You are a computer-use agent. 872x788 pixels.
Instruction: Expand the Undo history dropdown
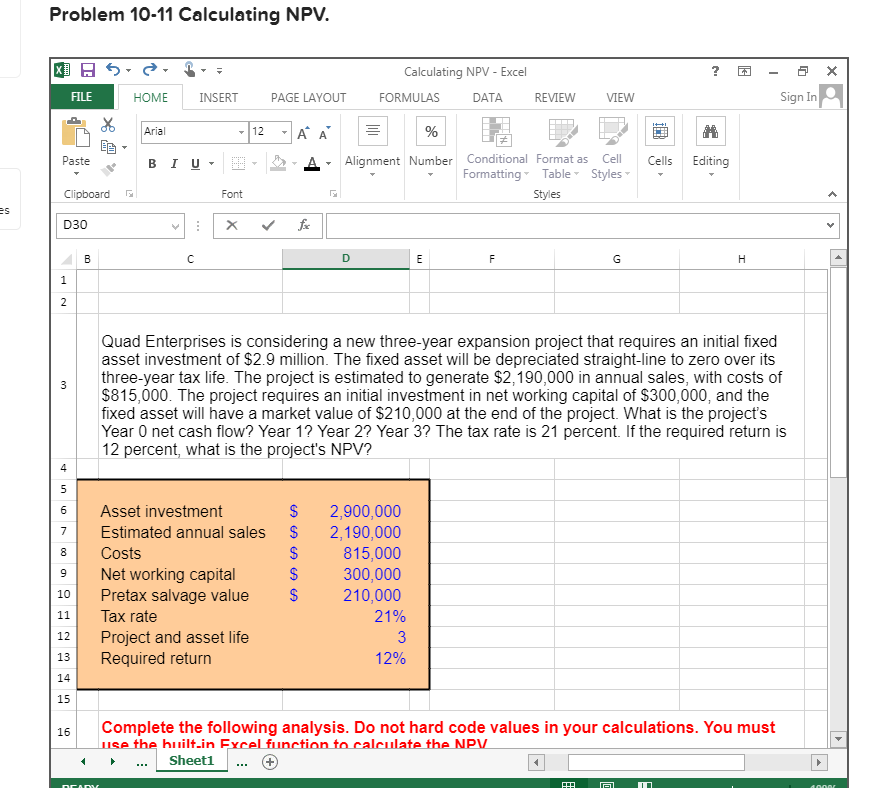pos(128,69)
